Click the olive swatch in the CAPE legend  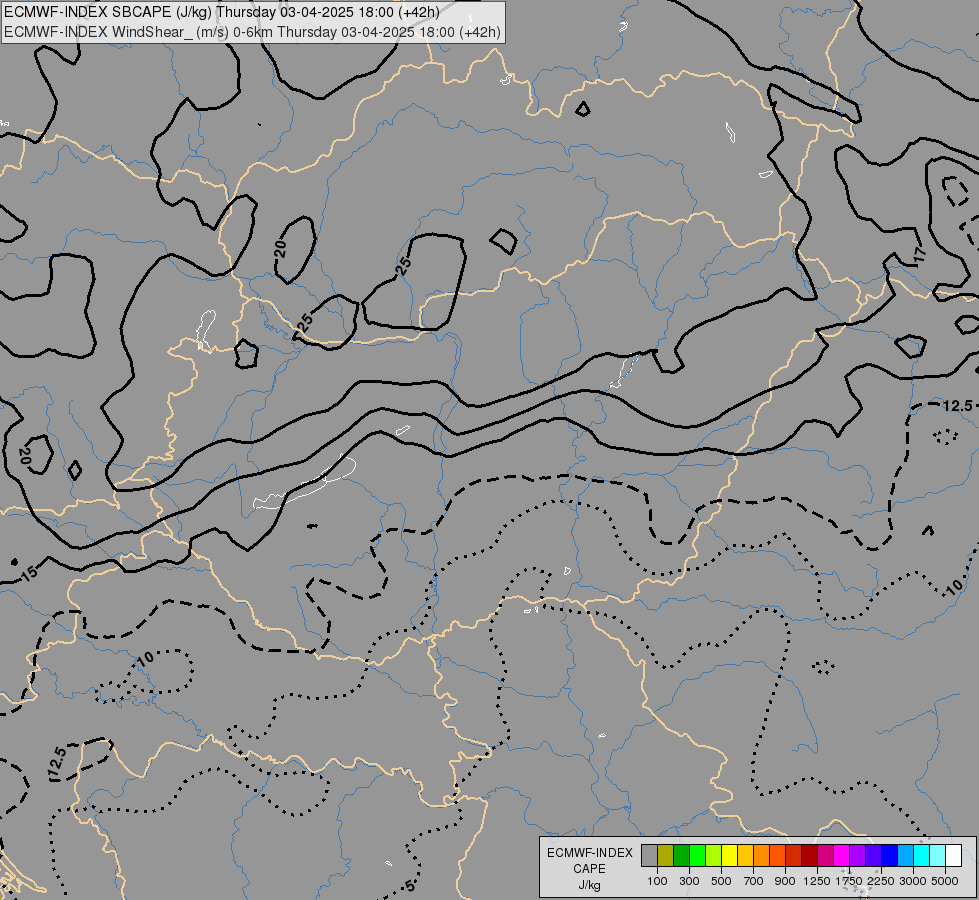pyautogui.click(x=666, y=855)
